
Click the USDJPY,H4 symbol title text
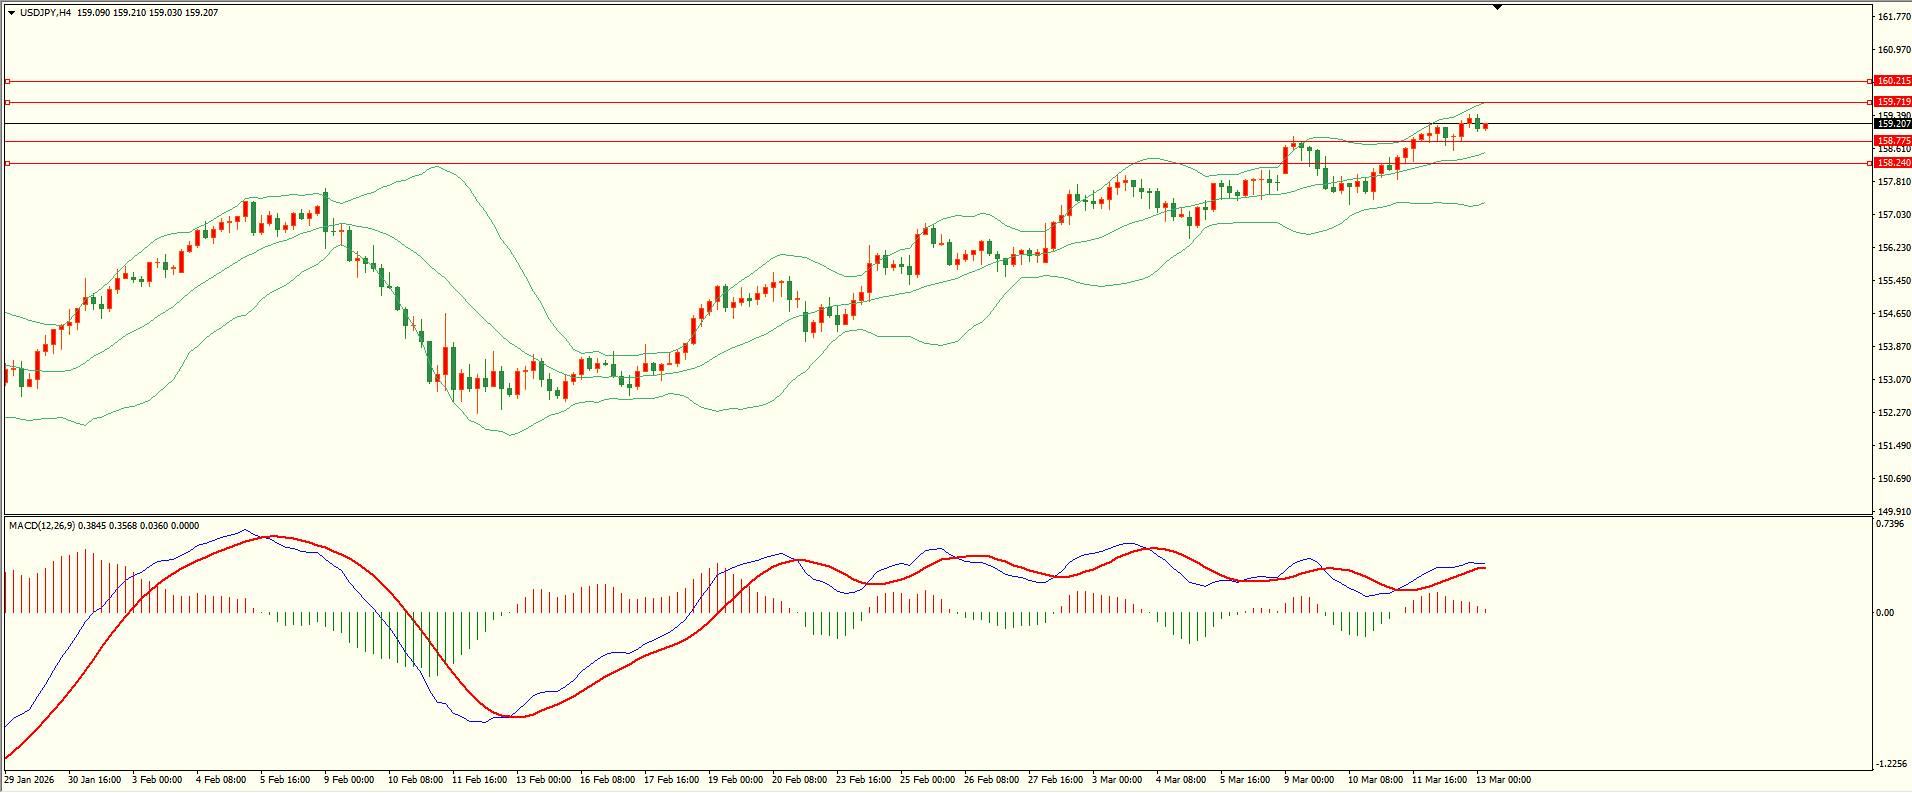click(x=45, y=13)
